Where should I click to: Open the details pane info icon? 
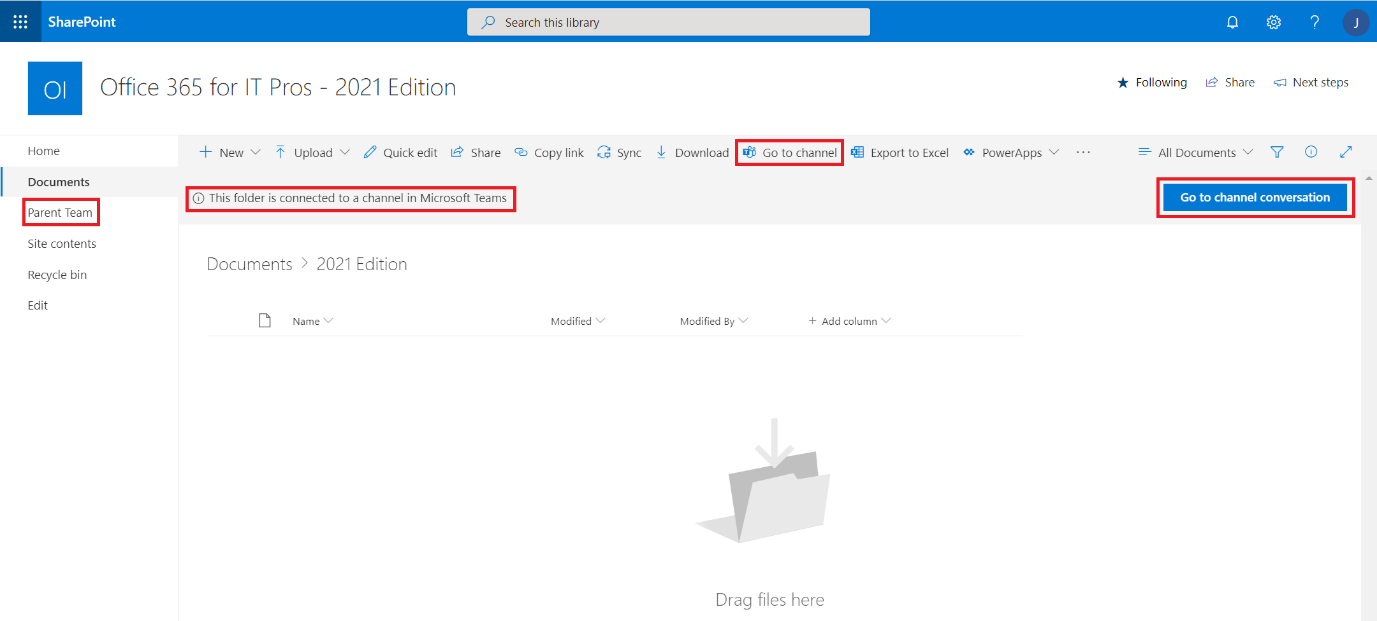pos(1311,152)
